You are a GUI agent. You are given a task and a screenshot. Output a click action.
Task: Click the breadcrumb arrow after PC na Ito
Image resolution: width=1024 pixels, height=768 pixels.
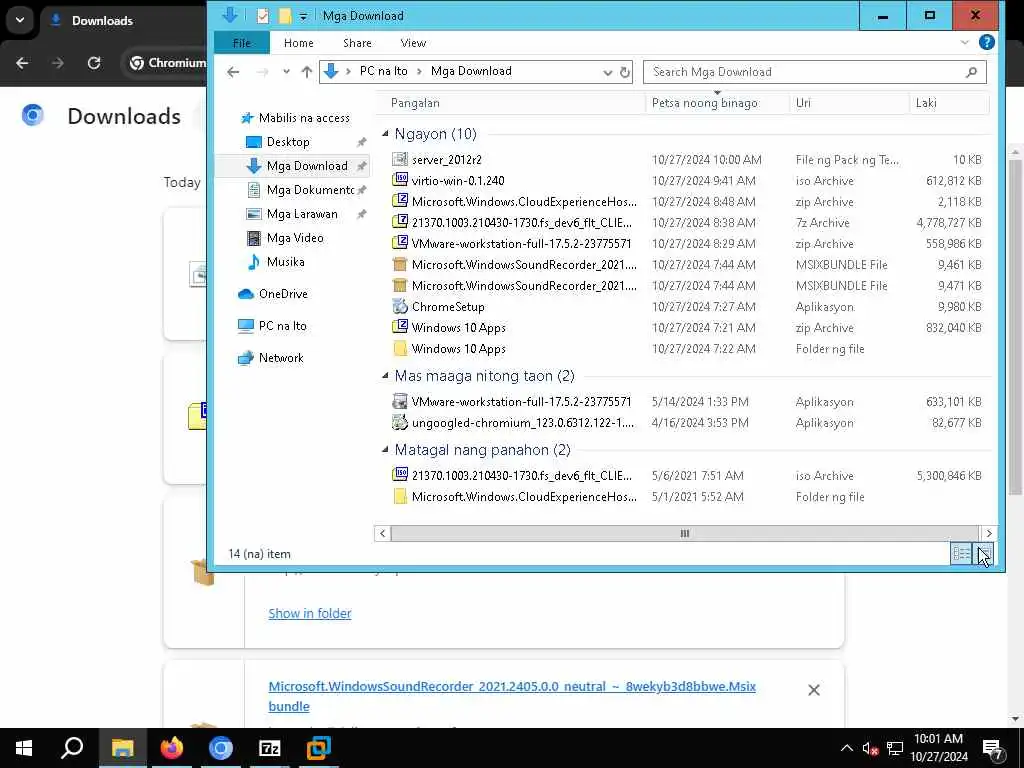pos(419,71)
